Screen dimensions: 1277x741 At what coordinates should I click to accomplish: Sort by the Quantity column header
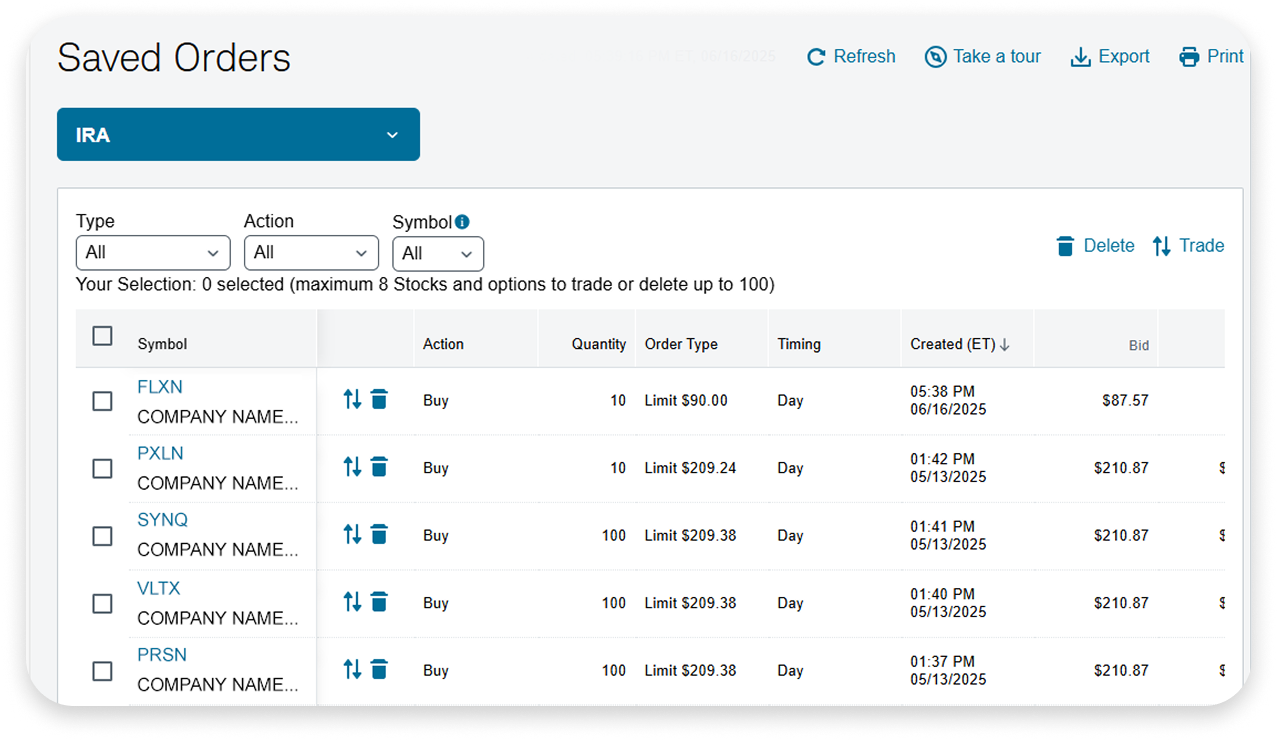tap(599, 344)
